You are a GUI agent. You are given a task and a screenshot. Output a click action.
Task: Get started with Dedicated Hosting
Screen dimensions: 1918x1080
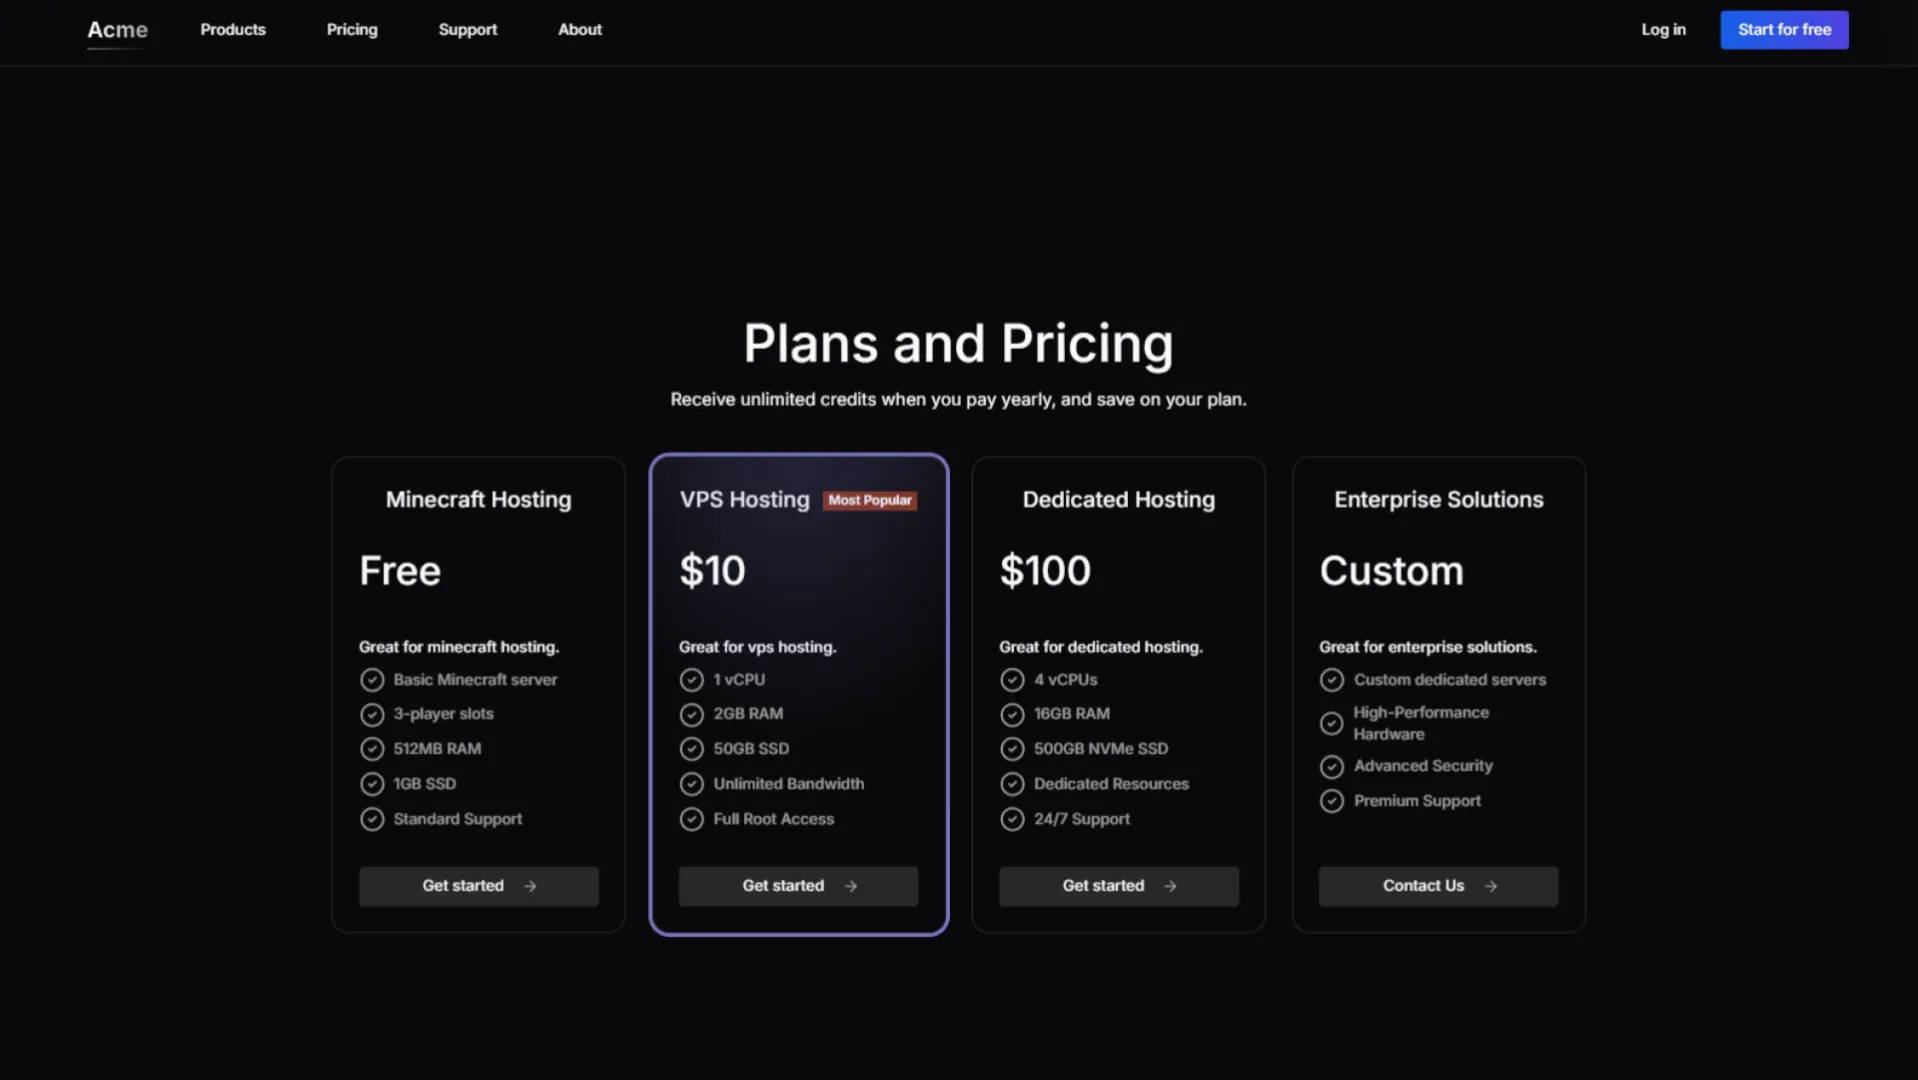[x=1118, y=886]
